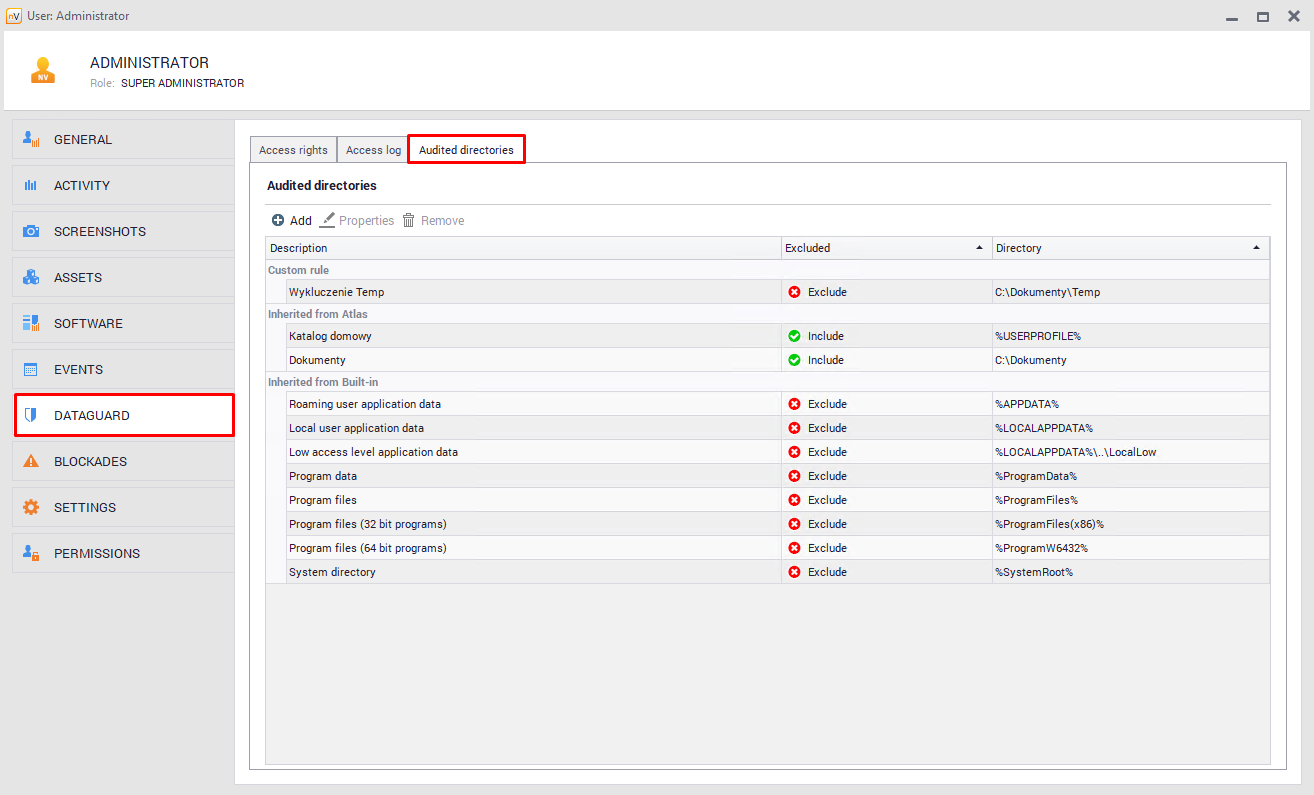Screen dimensions: 1314x795
Task: Collapse the Inherited from Built-in group
Action: [x=322, y=382]
